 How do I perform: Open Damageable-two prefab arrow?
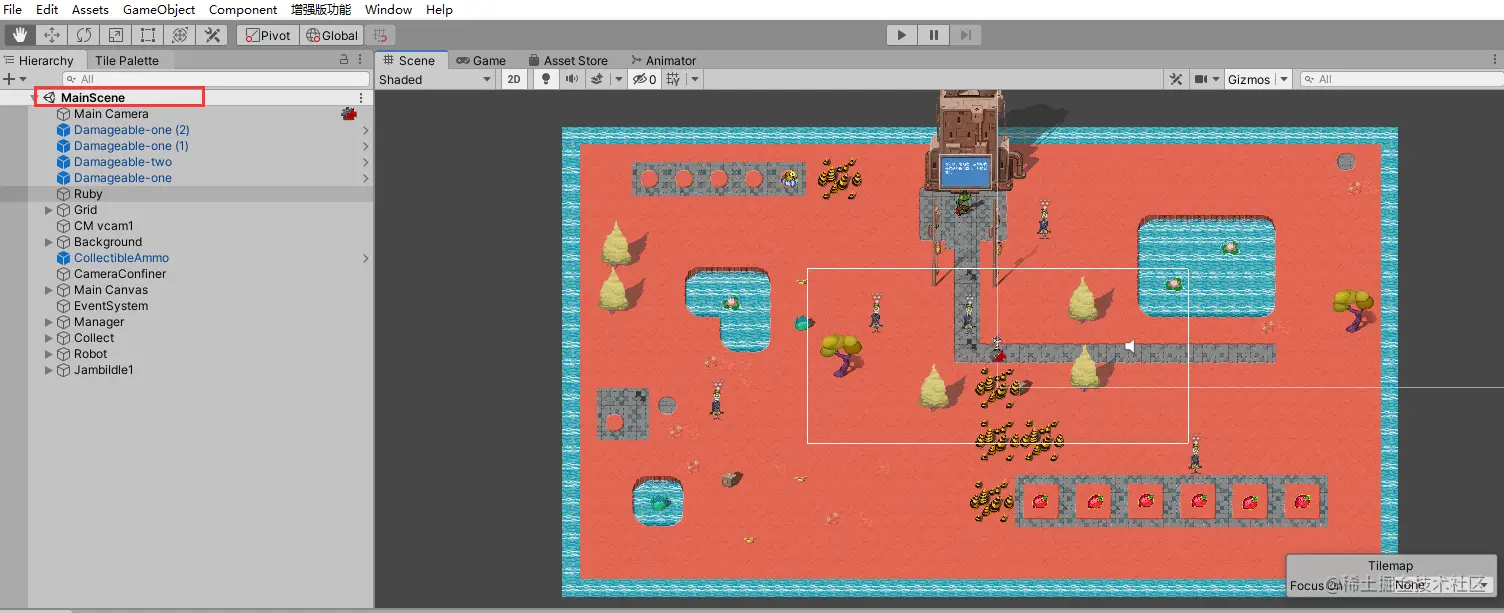tap(365, 162)
